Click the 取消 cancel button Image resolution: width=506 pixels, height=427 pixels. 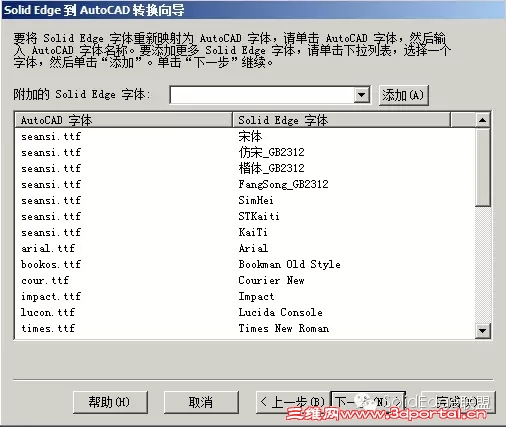coord(201,402)
